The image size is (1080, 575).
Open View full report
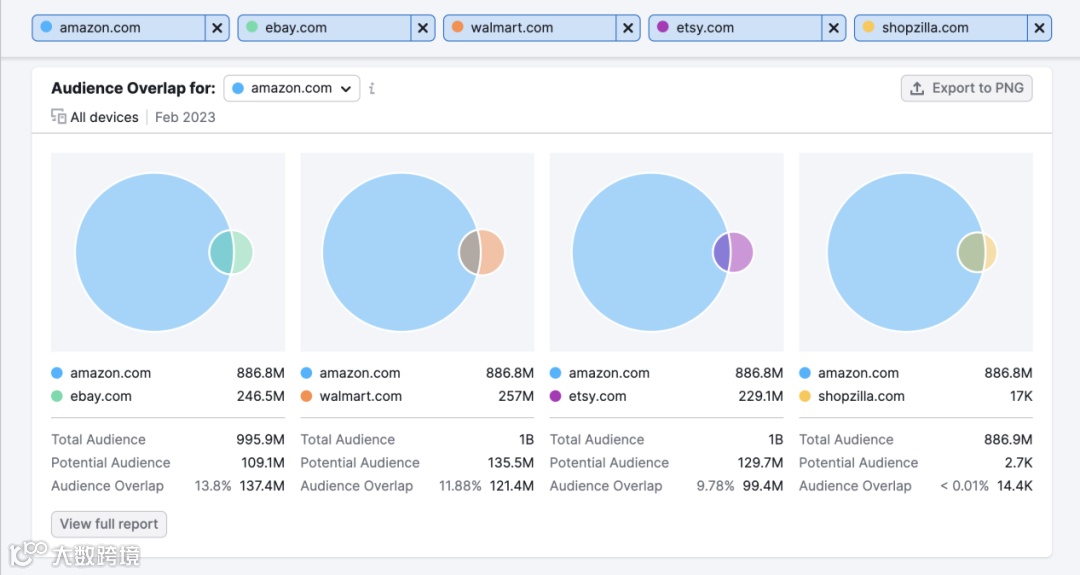click(109, 524)
